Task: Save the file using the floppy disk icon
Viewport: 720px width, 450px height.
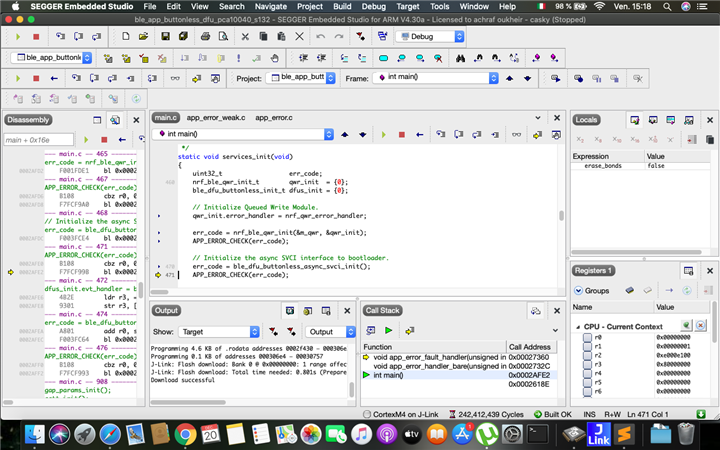Action: (x=165, y=36)
